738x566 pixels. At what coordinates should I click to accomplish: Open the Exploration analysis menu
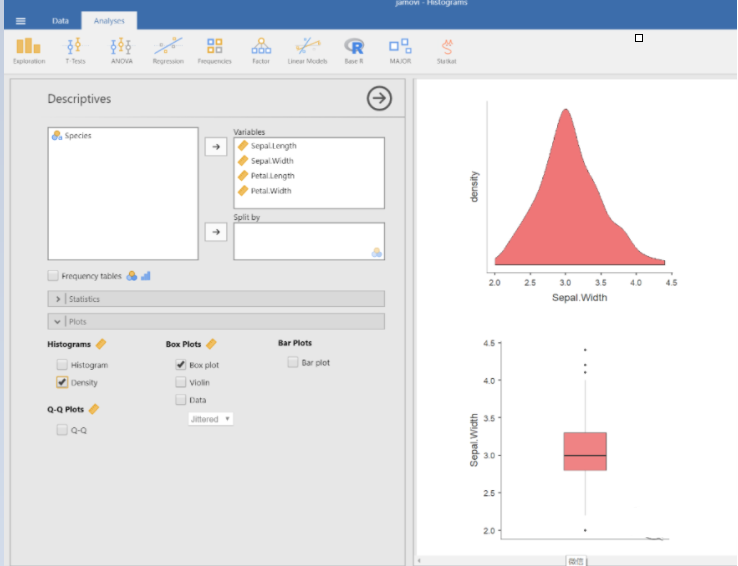tap(28, 49)
